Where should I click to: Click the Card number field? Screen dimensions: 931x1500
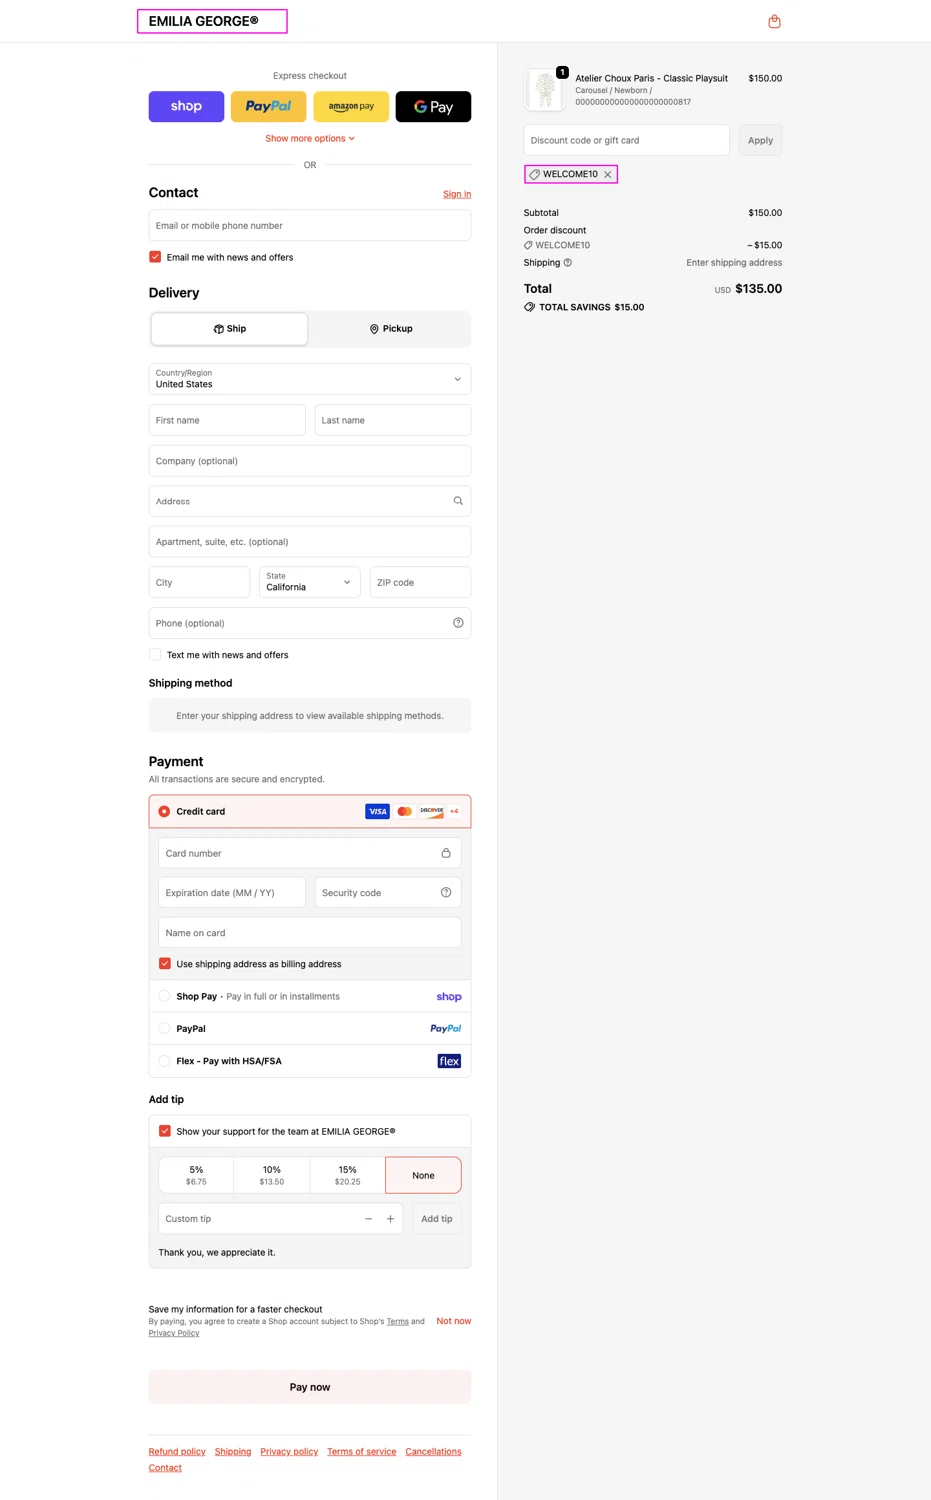pos(310,853)
